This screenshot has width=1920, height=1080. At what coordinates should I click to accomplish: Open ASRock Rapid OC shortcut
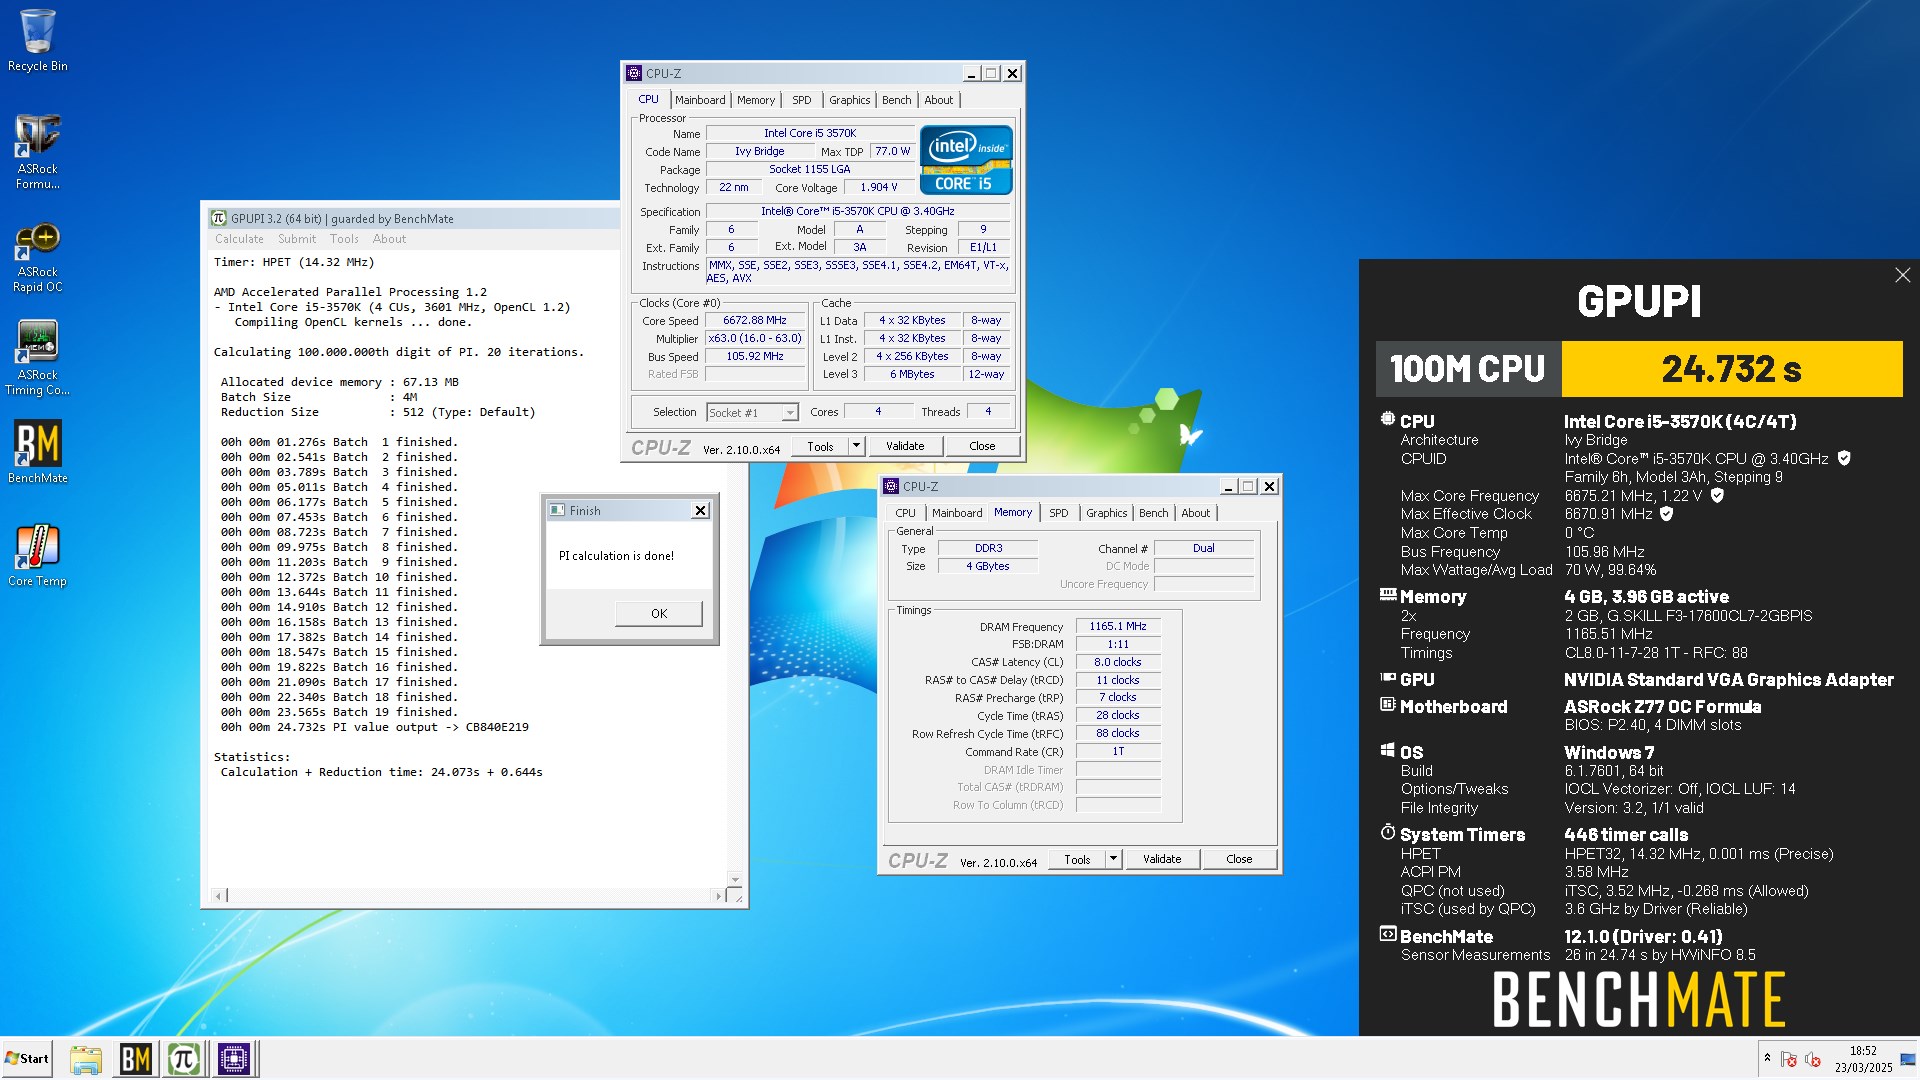37,257
